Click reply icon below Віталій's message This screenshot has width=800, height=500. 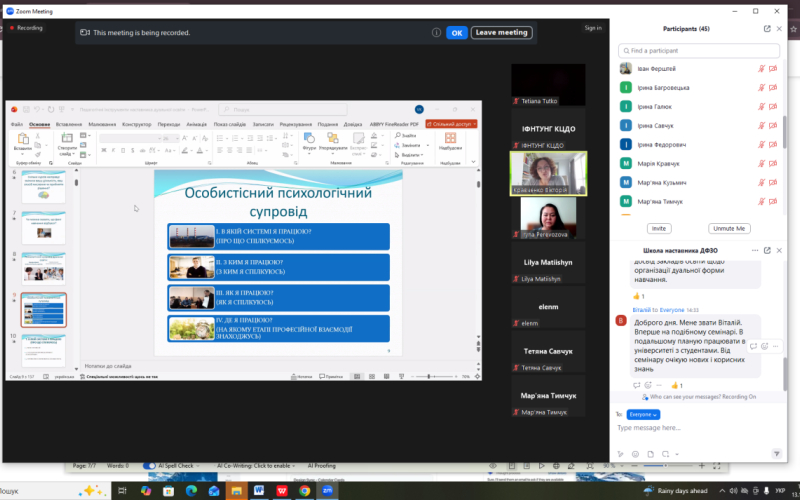(636, 386)
